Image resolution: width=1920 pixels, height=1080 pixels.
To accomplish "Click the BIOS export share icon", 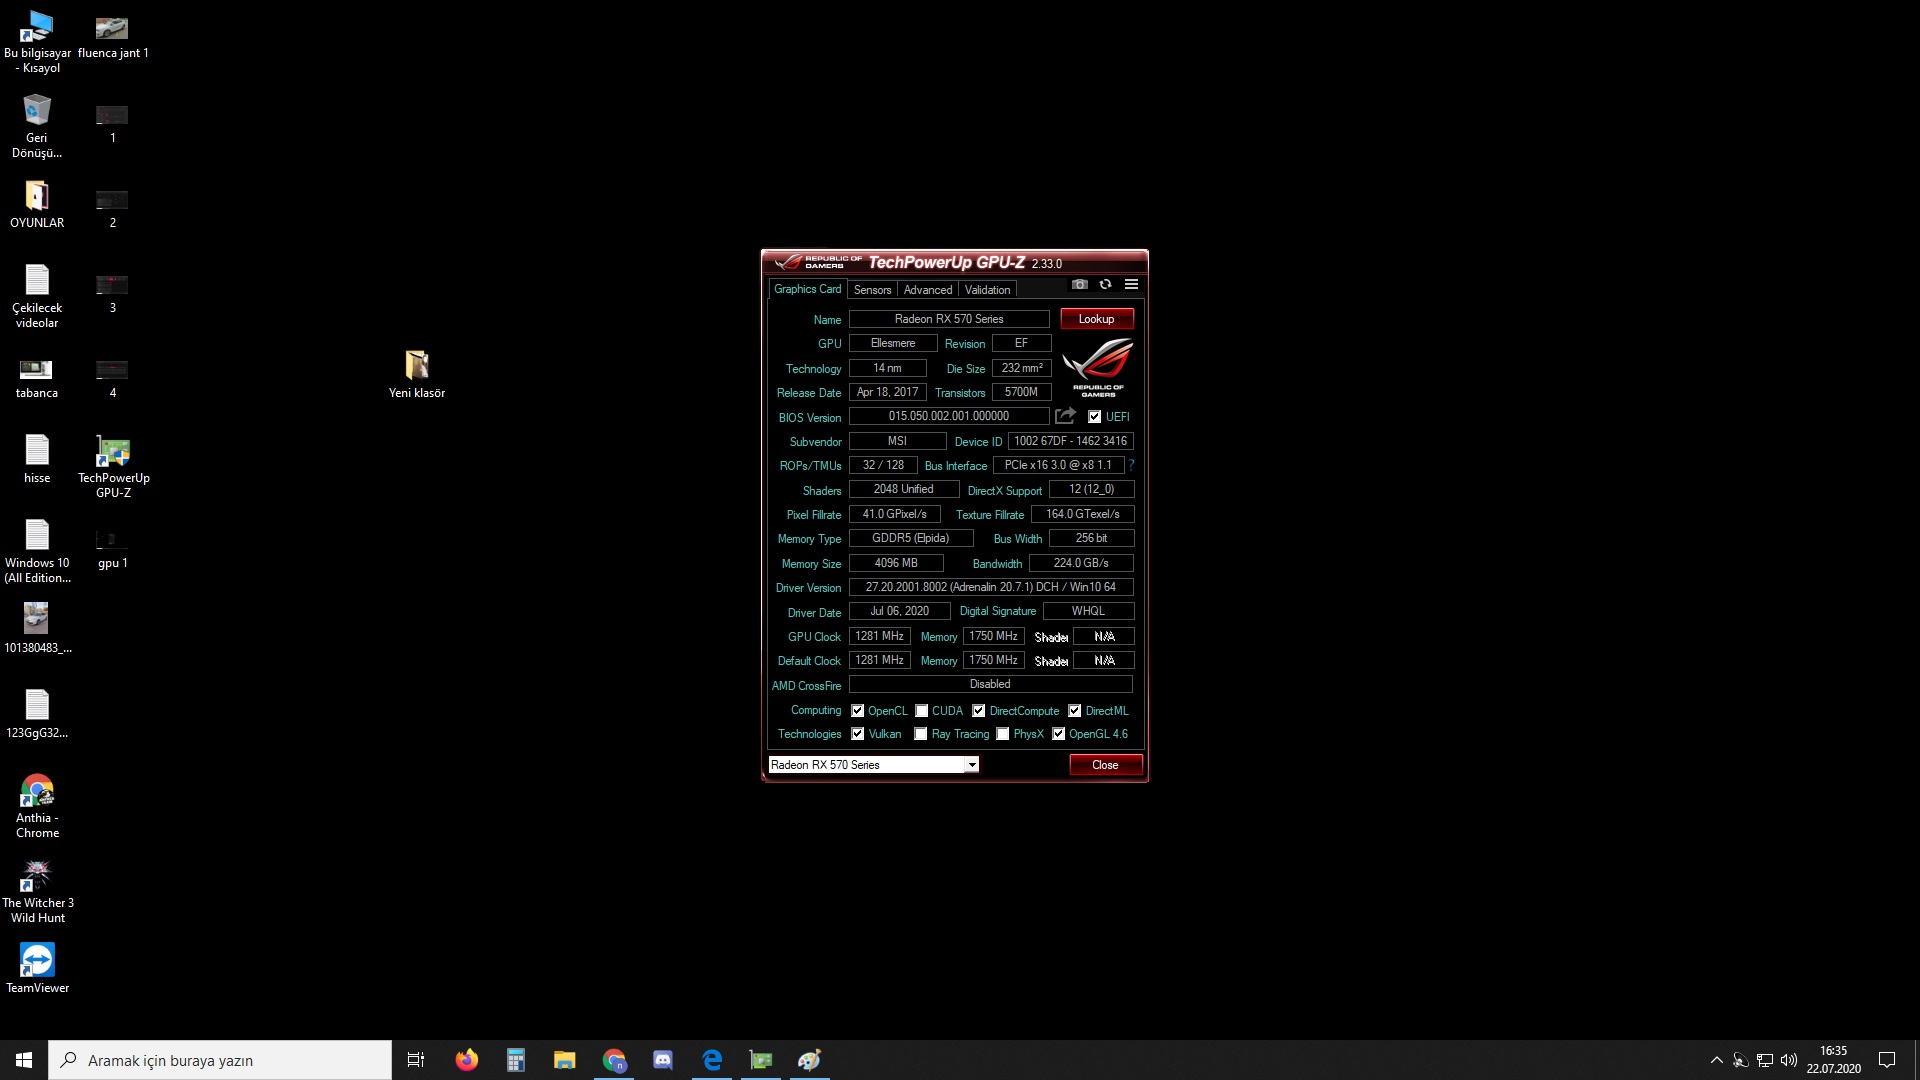I will (1065, 416).
